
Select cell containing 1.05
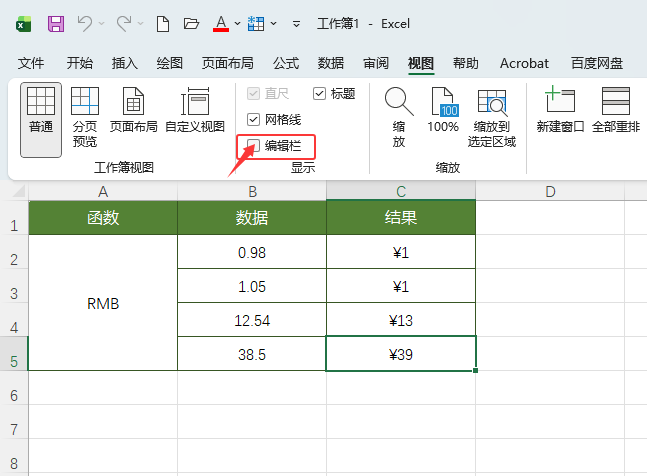(252, 286)
